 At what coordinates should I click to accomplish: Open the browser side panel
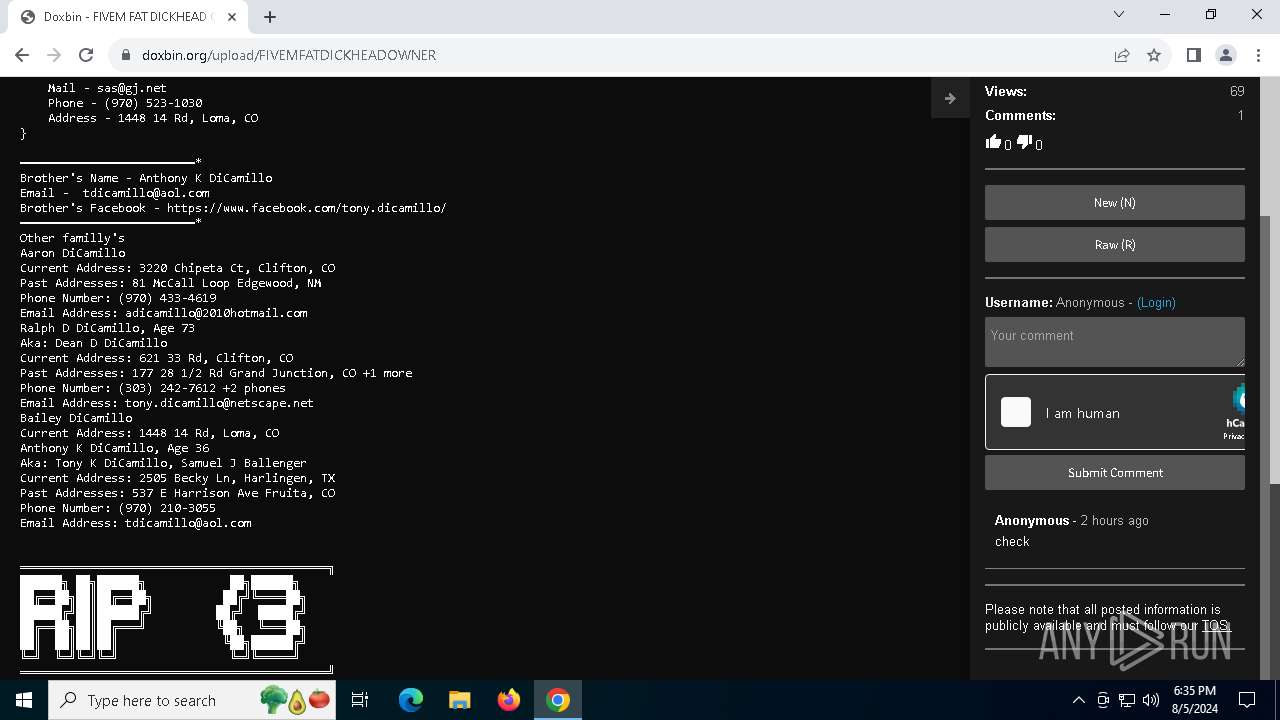1193,55
